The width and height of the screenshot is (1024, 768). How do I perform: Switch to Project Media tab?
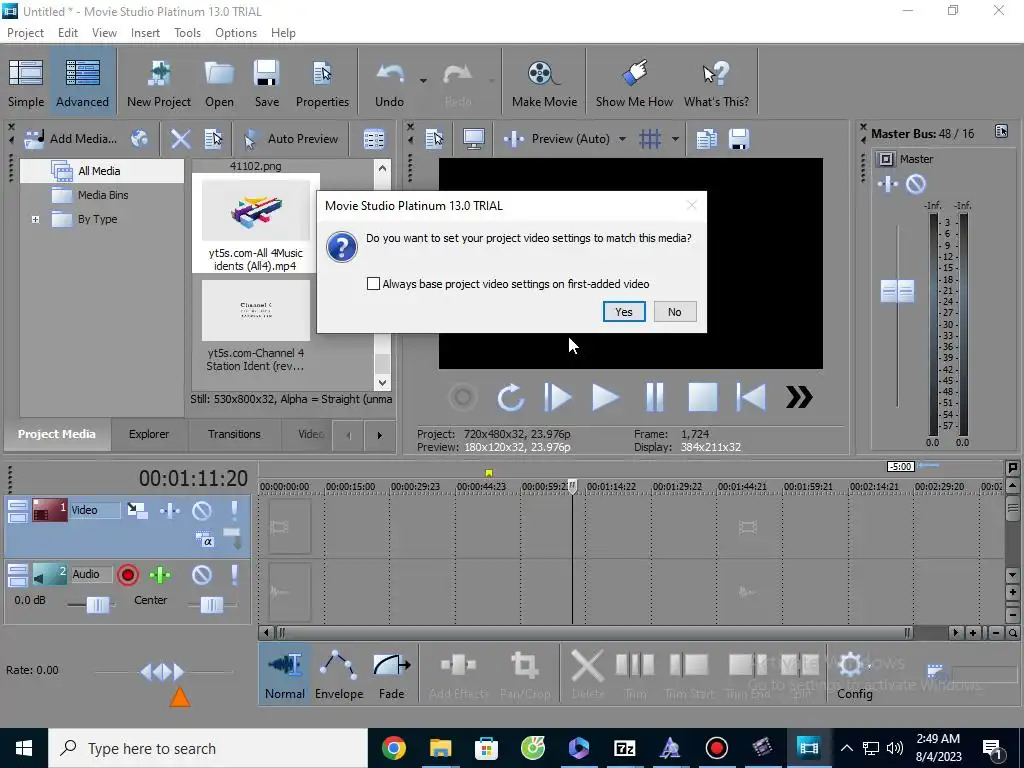point(57,434)
